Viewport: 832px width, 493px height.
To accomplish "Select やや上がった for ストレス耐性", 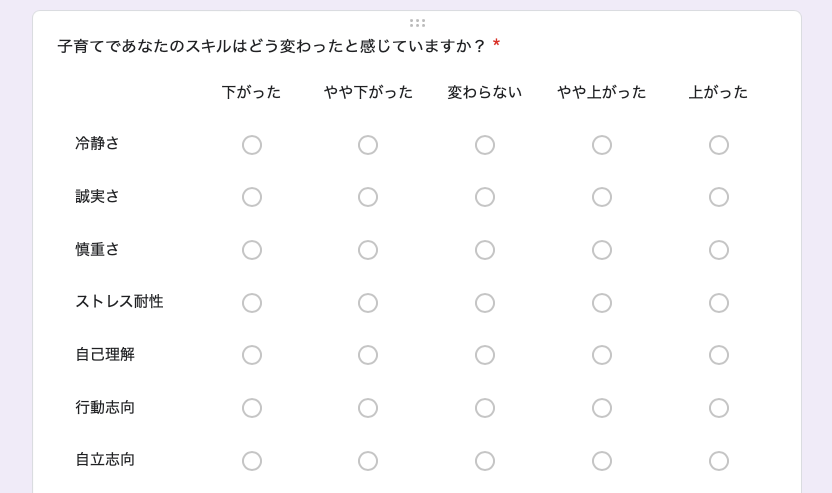I will point(602,303).
